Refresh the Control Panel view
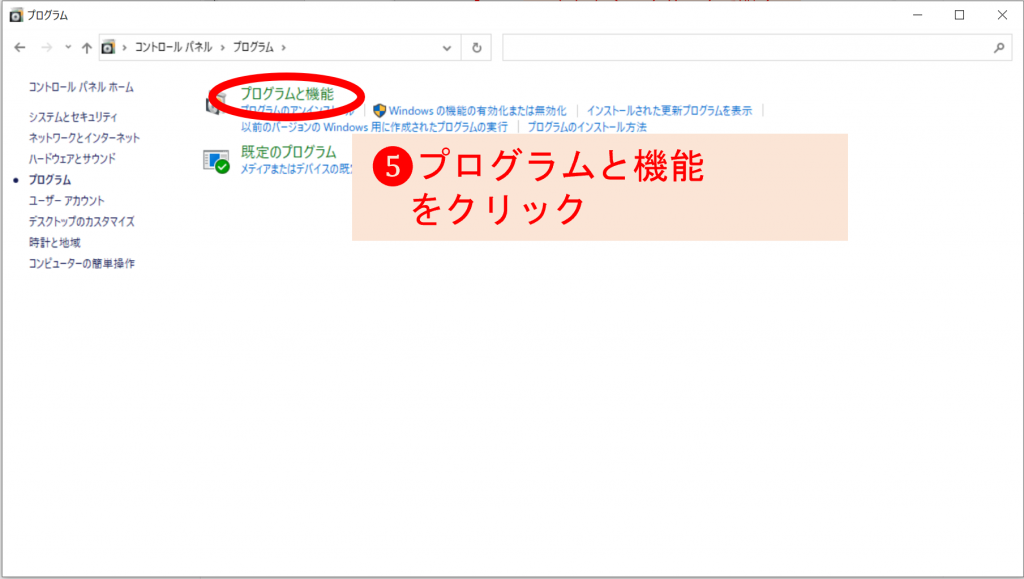This screenshot has height=579, width=1024. click(x=477, y=48)
